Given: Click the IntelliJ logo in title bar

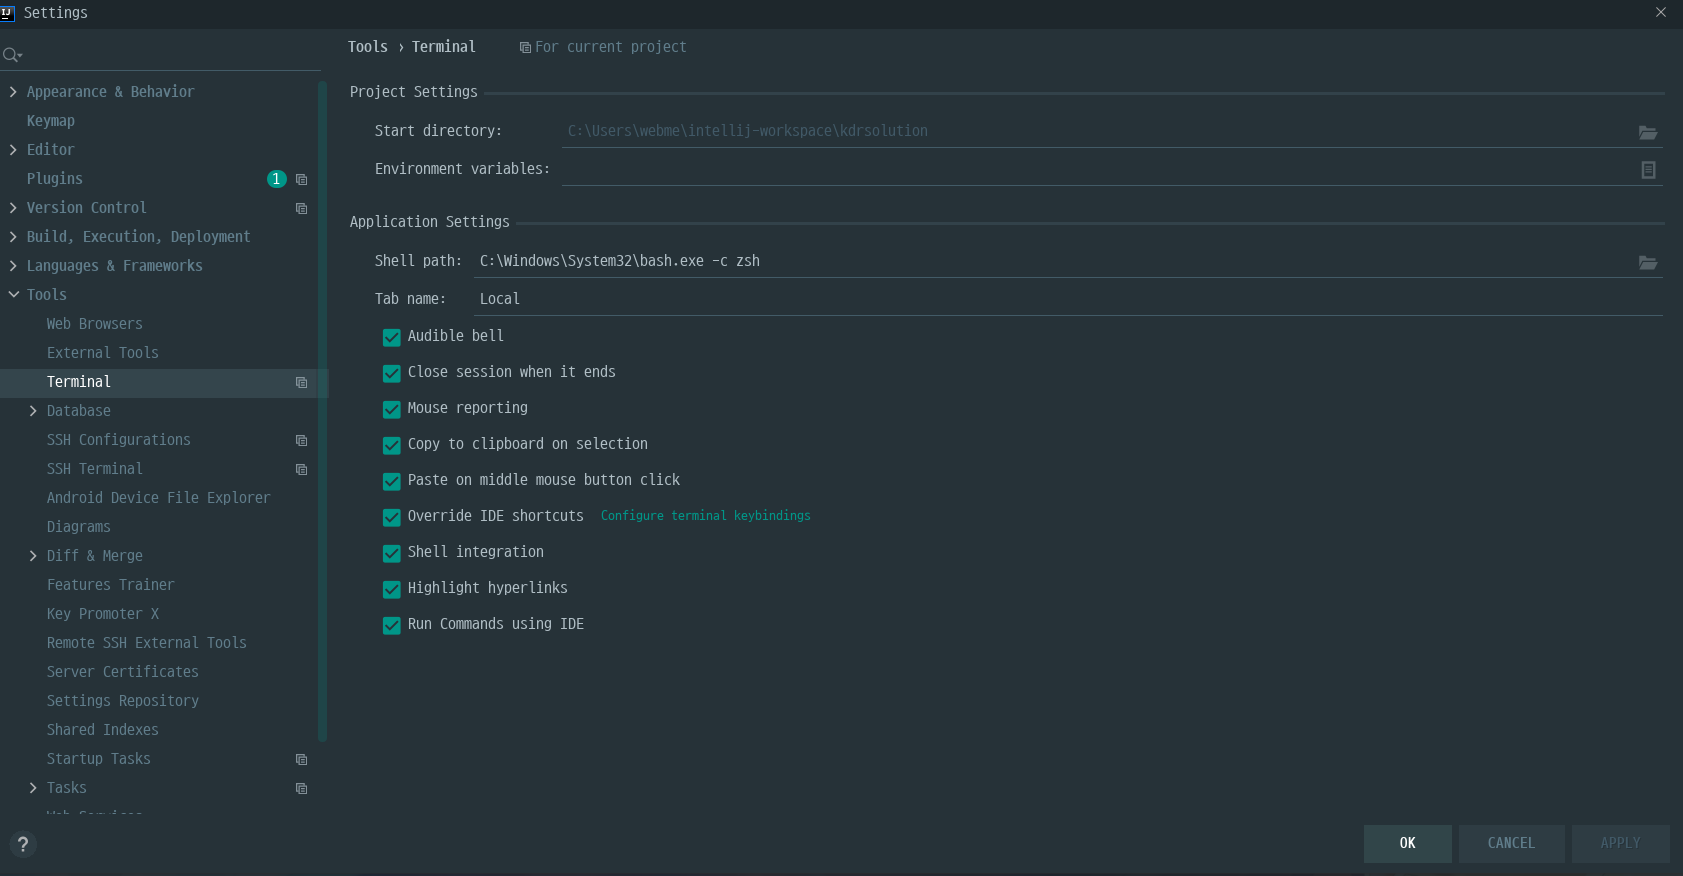Looking at the screenshot, I should coord(7,13).
